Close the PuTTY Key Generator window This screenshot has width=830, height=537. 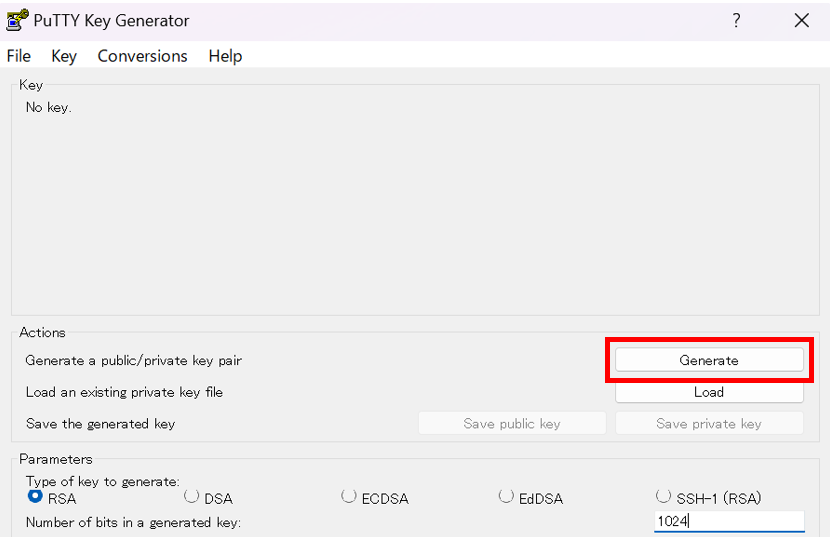pyautogui.click(x=801, y=20)
